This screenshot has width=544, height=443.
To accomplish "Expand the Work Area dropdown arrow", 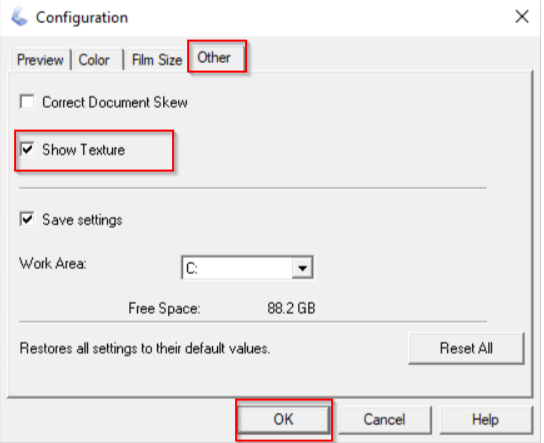I will (x=302, y=268).
